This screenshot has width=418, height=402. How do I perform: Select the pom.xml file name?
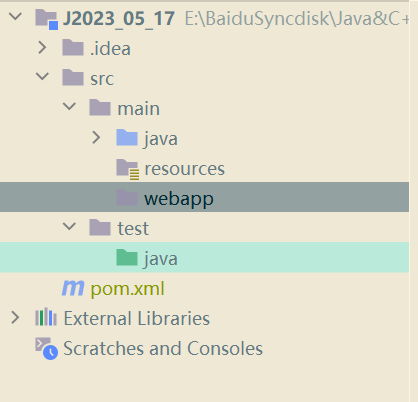(127, 289)
